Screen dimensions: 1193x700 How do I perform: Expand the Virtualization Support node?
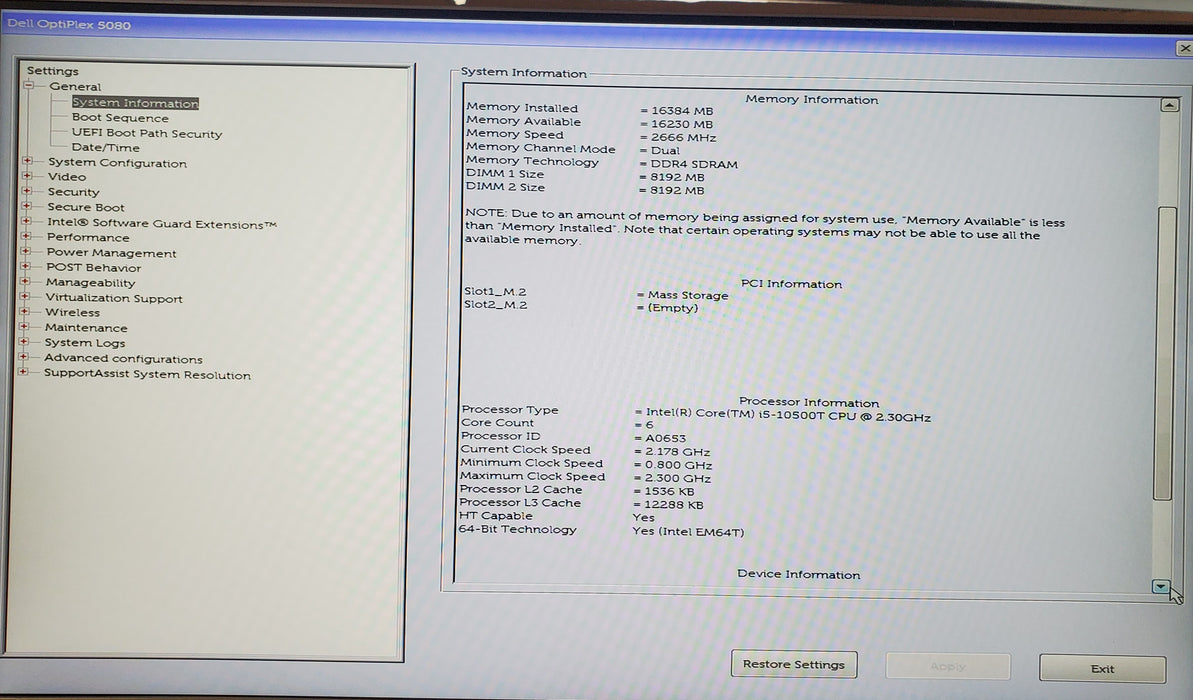[x=24, y=297]
